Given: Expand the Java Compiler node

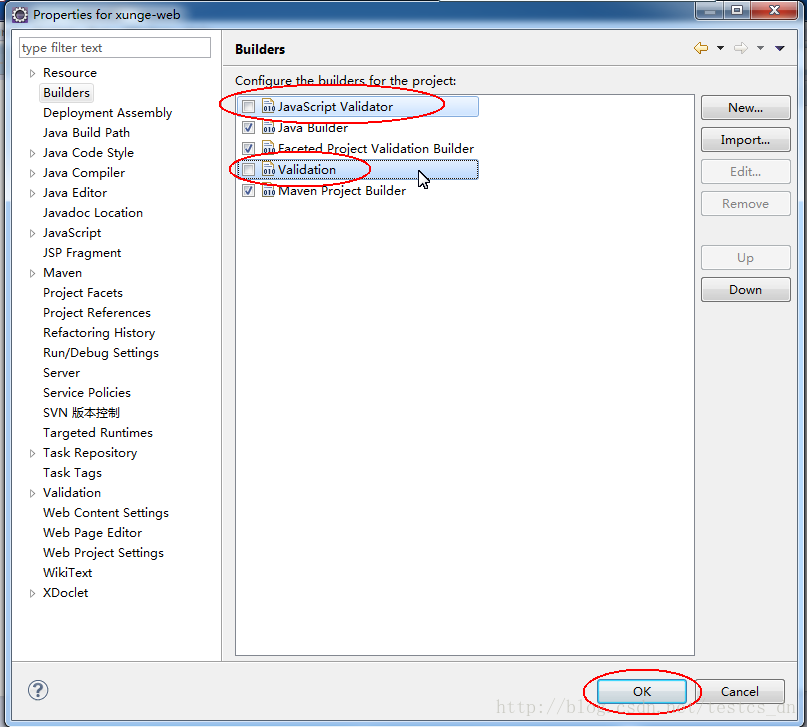Looking at the screenshot, I should click(x=32, y=173).
